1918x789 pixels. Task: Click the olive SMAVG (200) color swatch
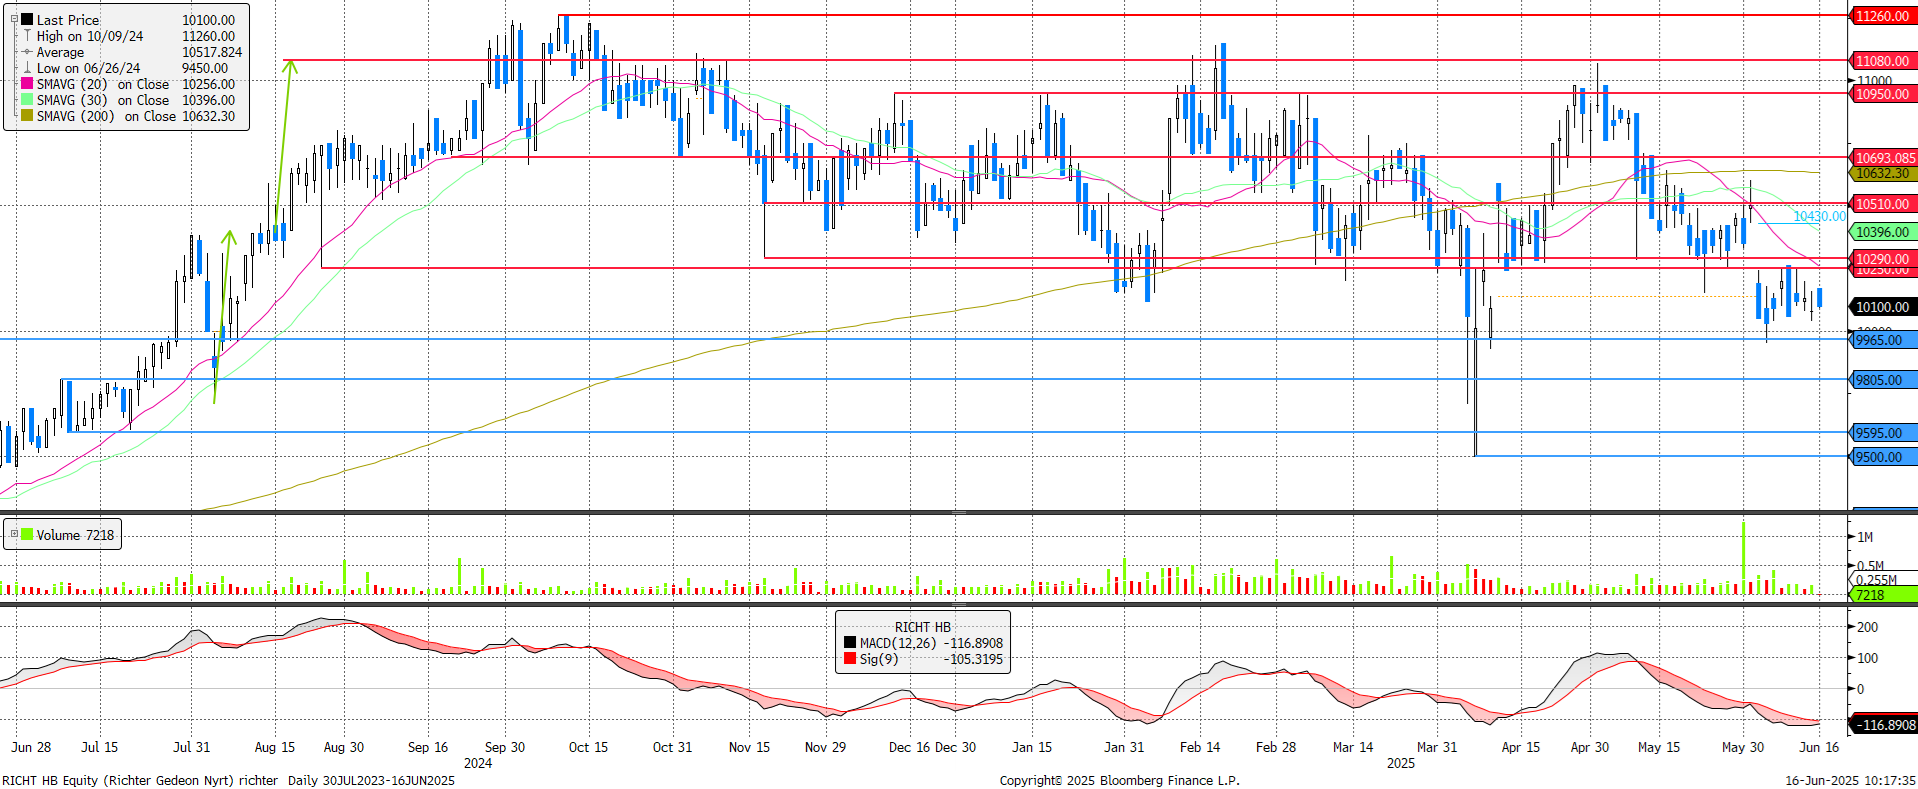coord(28,116)
